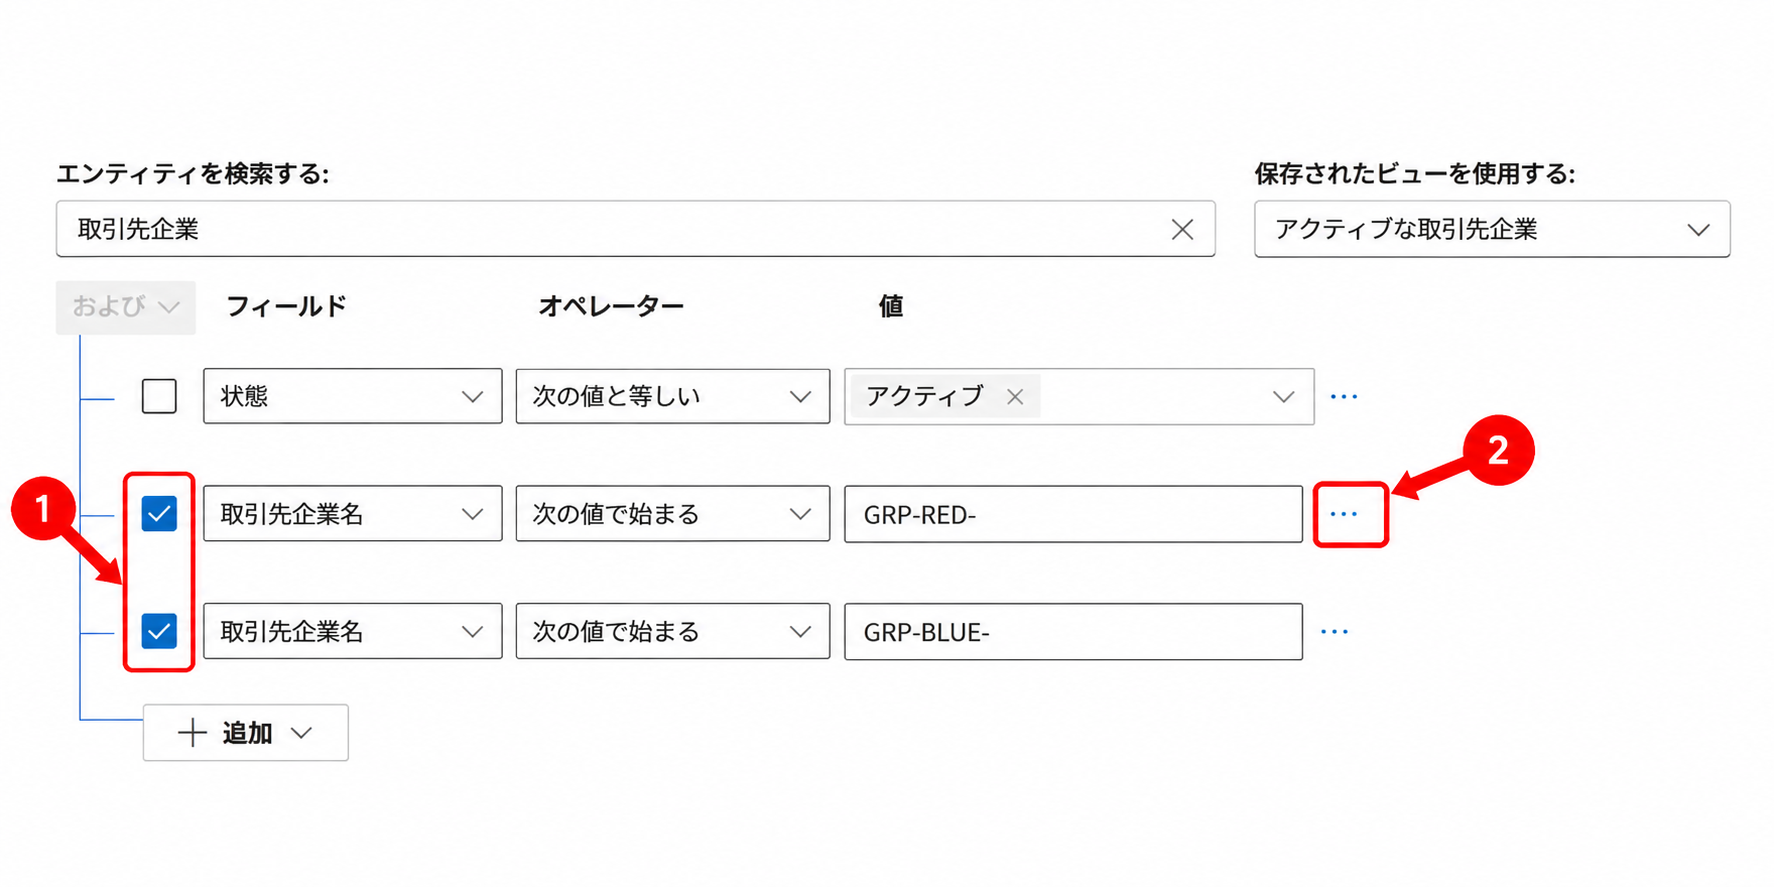Image resolution: width=1774 pixels, height=887 pixels.
Task: Open the 取引先企業名 field dropdown in GRP-RED- row
Action: coord(353,514)
